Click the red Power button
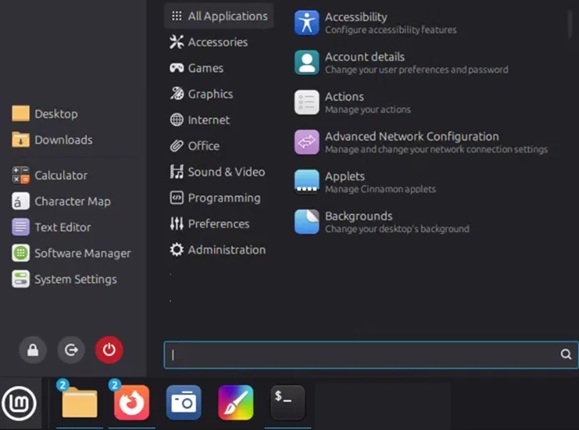Image resolution: width=579 pixels, height=430 pixels. (109, 350)
